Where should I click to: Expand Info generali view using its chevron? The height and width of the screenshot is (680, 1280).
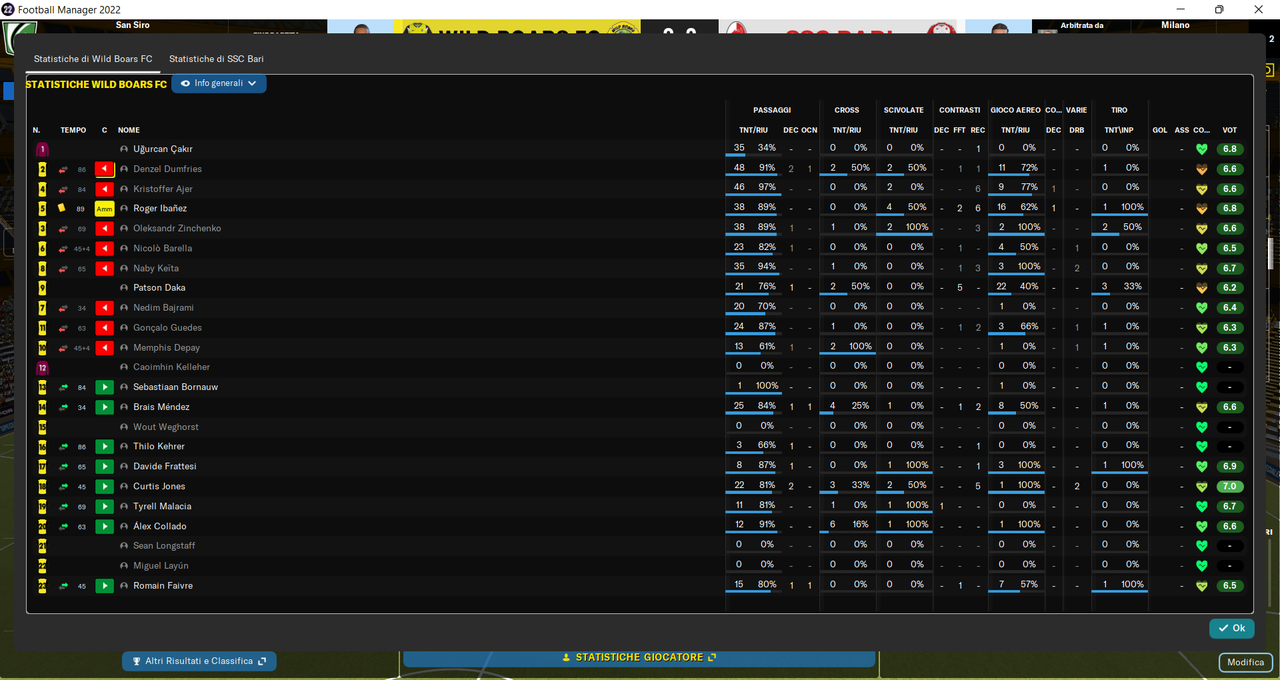point(252,84)
